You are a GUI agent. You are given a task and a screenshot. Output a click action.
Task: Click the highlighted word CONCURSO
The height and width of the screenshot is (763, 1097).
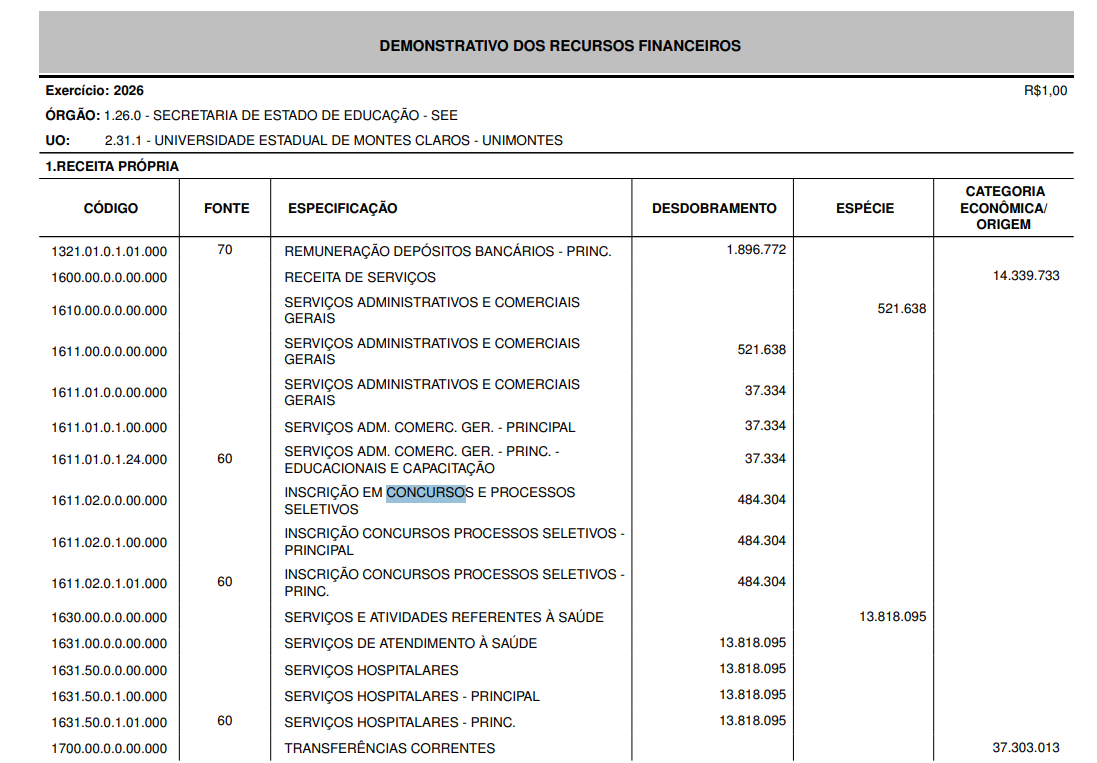coord(426,492)
